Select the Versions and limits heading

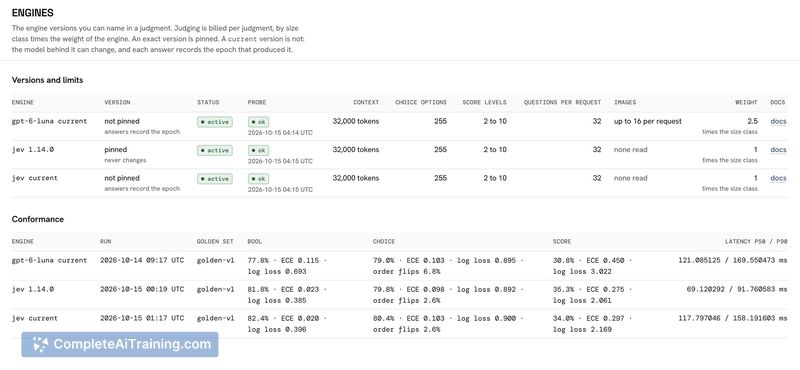coord(47,80)
